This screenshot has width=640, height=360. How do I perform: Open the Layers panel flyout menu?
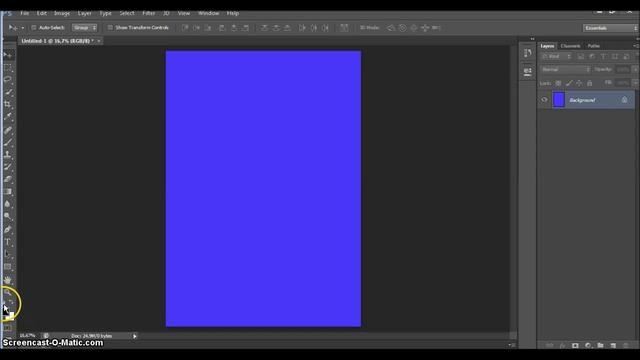pos(636,46)
